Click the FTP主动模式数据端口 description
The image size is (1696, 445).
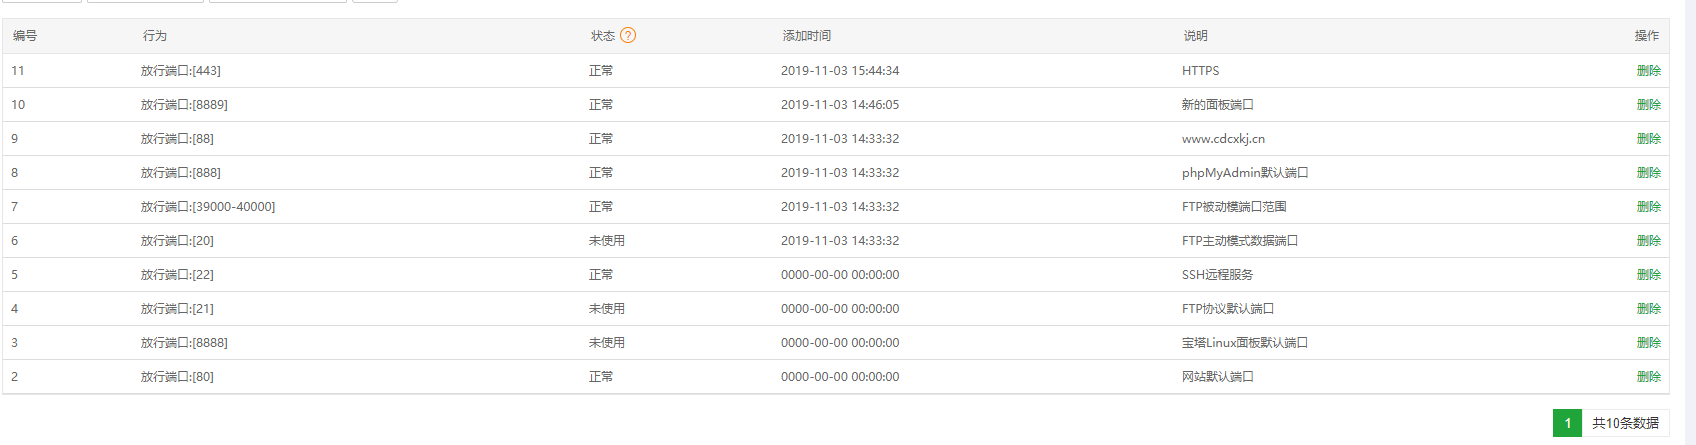[1240, 241]
